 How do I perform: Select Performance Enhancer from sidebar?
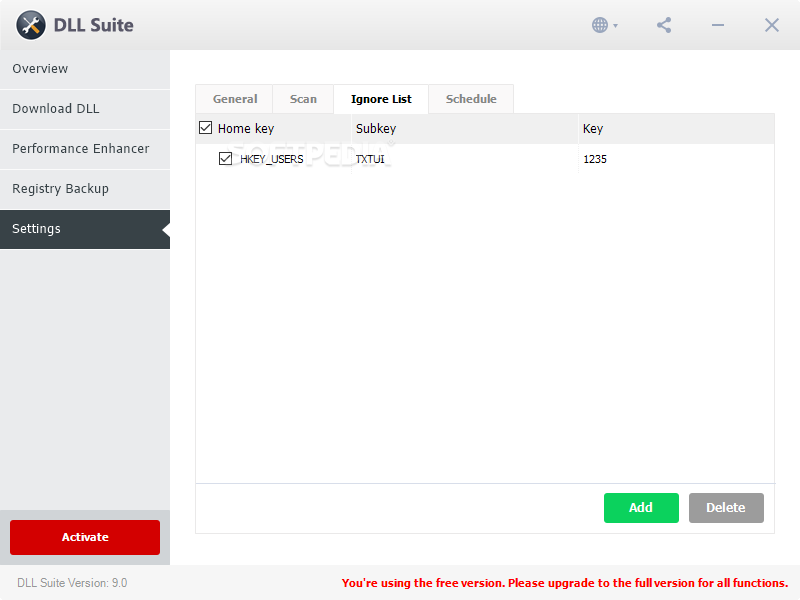click(85, 148)
